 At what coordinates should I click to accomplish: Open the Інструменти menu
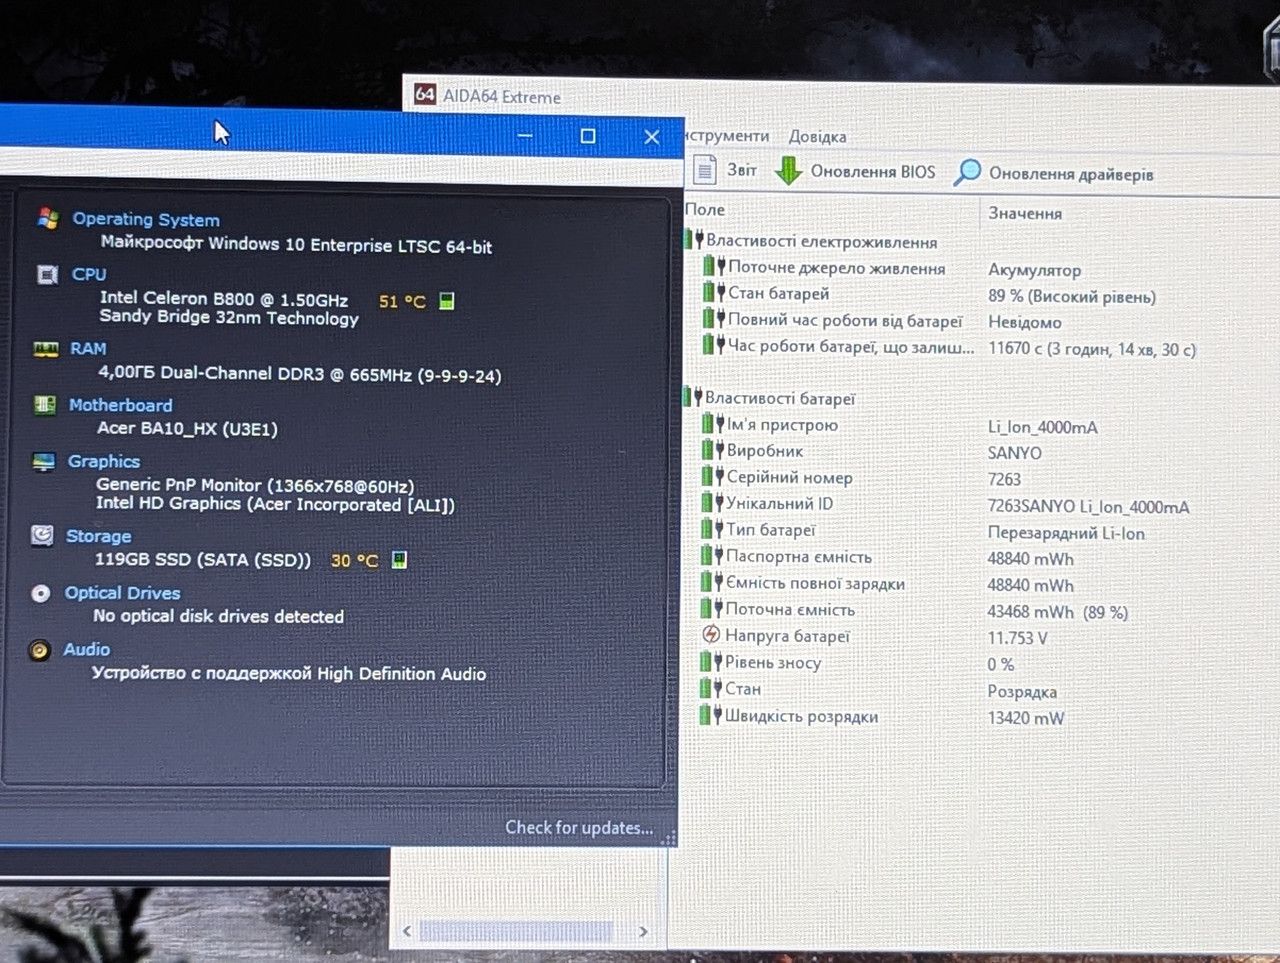[728, 135]
